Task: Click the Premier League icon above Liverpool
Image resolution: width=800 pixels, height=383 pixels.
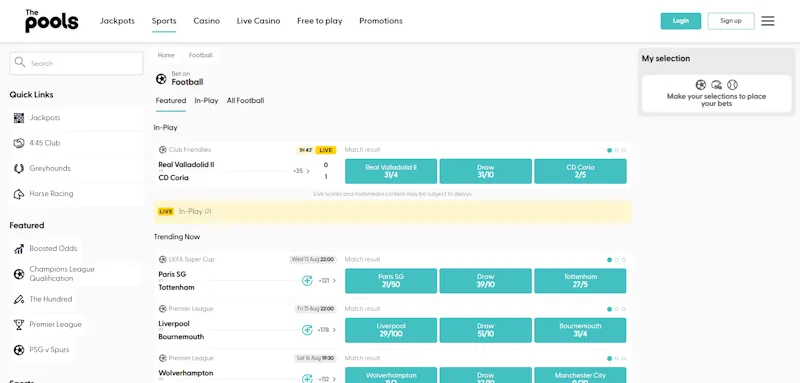Action: (163, 309)
